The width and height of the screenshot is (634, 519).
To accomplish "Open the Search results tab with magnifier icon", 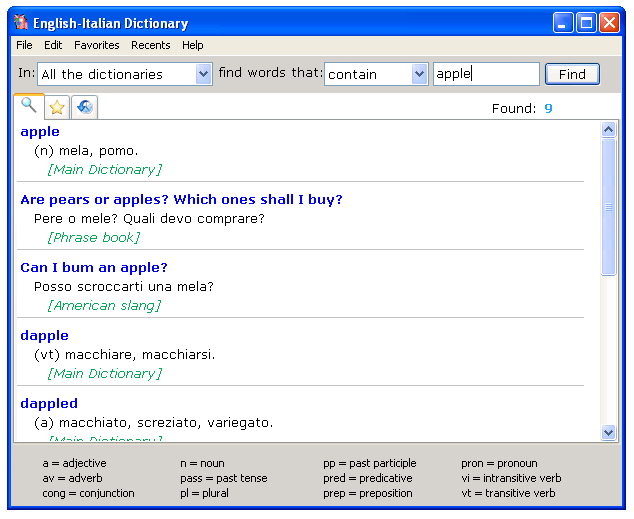I will 29,106.
